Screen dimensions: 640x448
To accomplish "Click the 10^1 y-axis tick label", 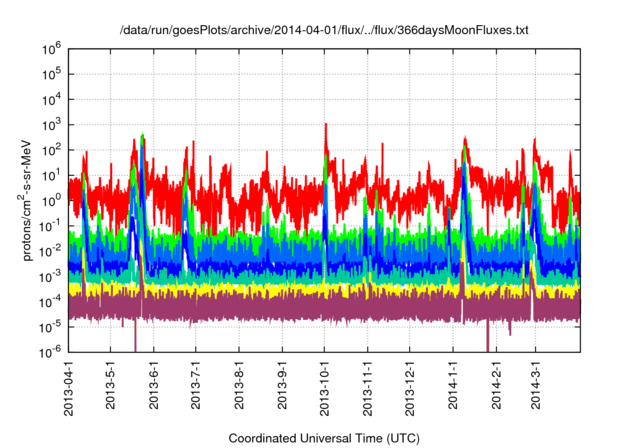I will (51, 176).
